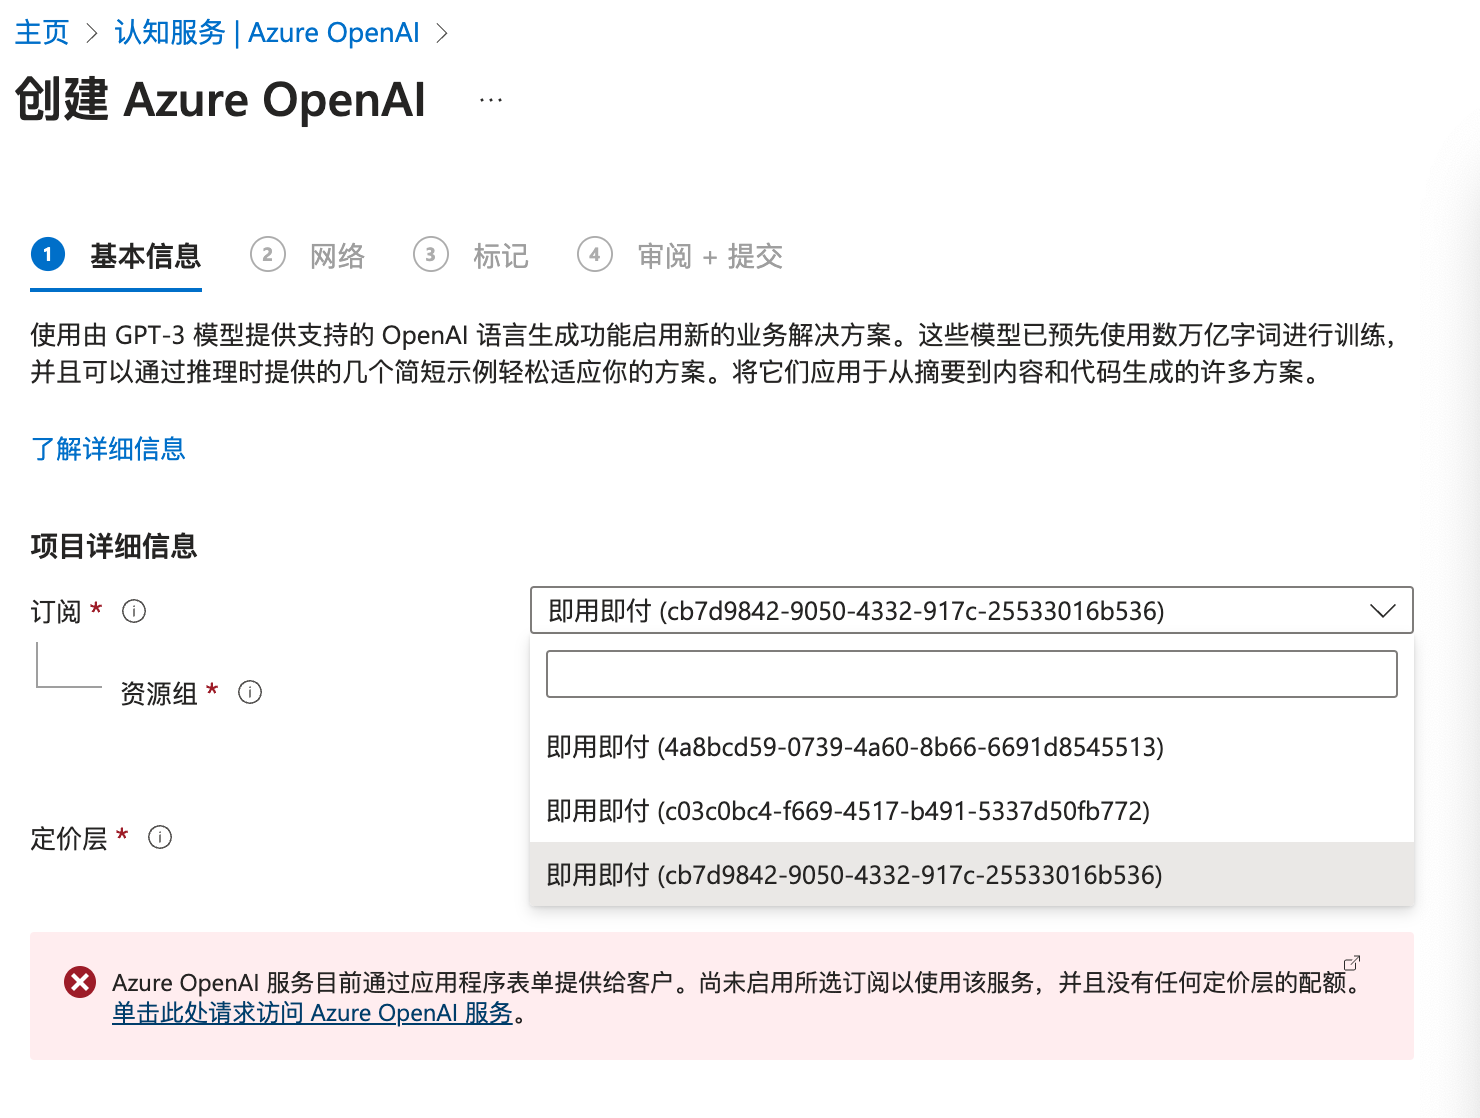Select the subscription beginning with c03c0bc4
Screen dimensions: 1480x1118
point(972,811)
